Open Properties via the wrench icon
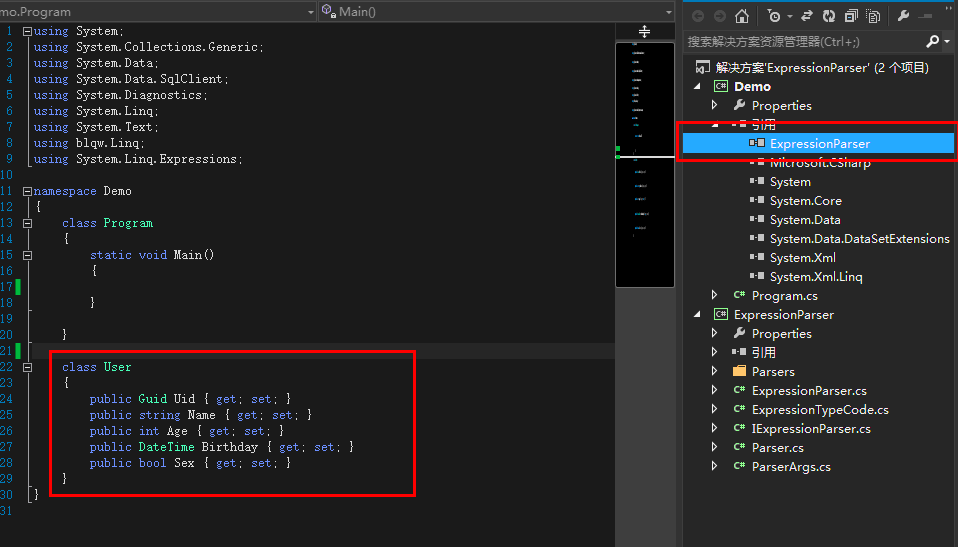 [904, 16]
